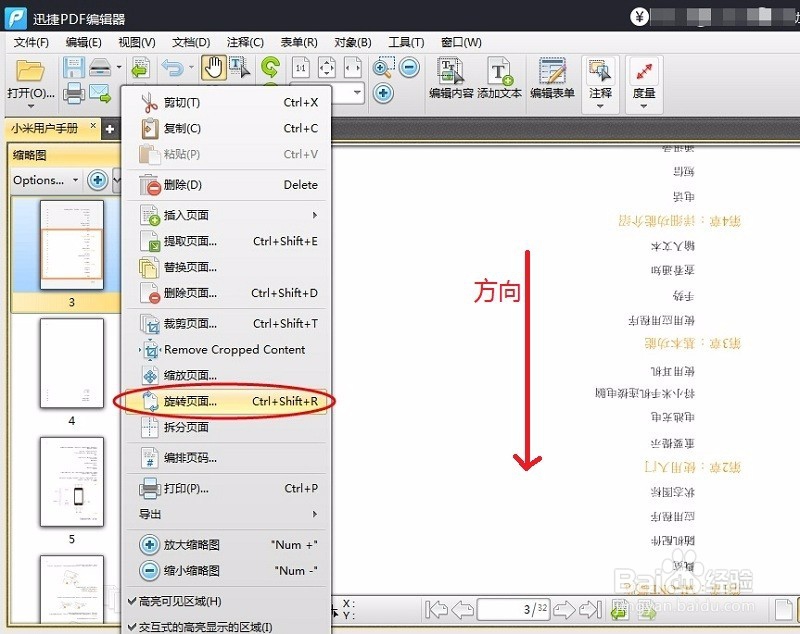The height and width of the screenshot is (634, 800).
Task: Open the dropdown arrow beside the undo icon
Action: tap(191, 67)
